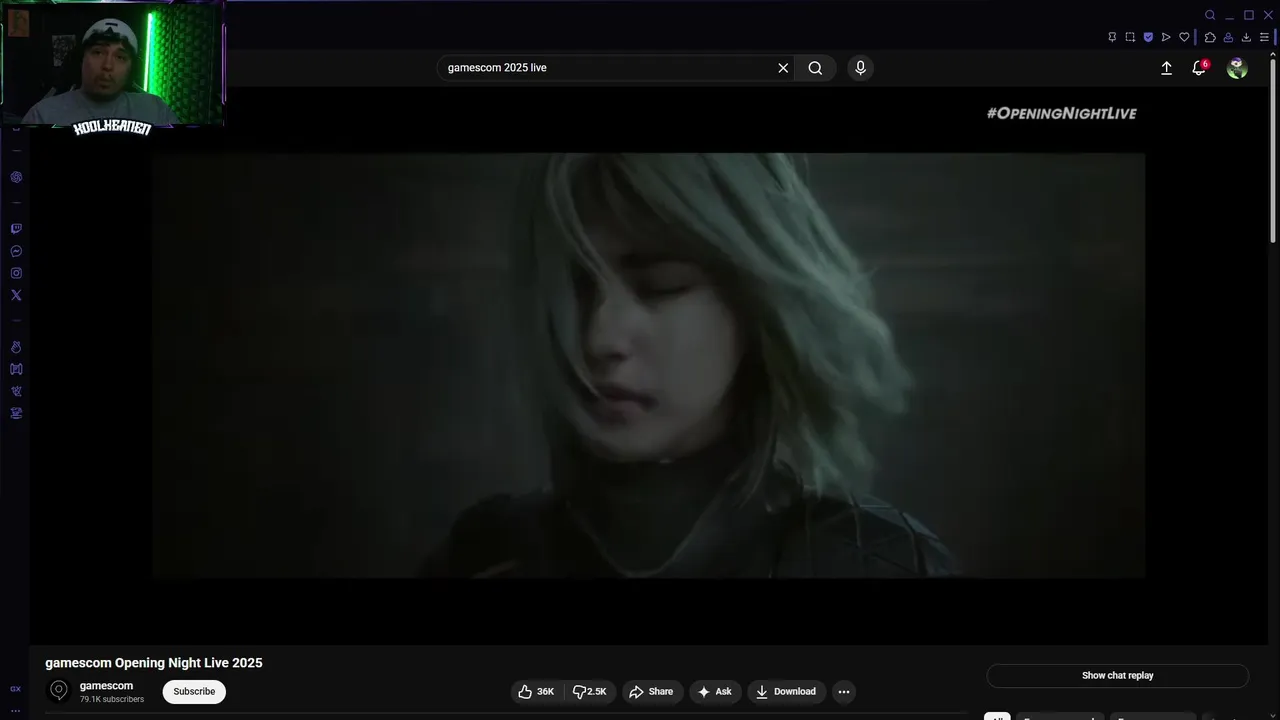Click the Ask AI button
1280x720 pixels.
click(x=715, y=692)
